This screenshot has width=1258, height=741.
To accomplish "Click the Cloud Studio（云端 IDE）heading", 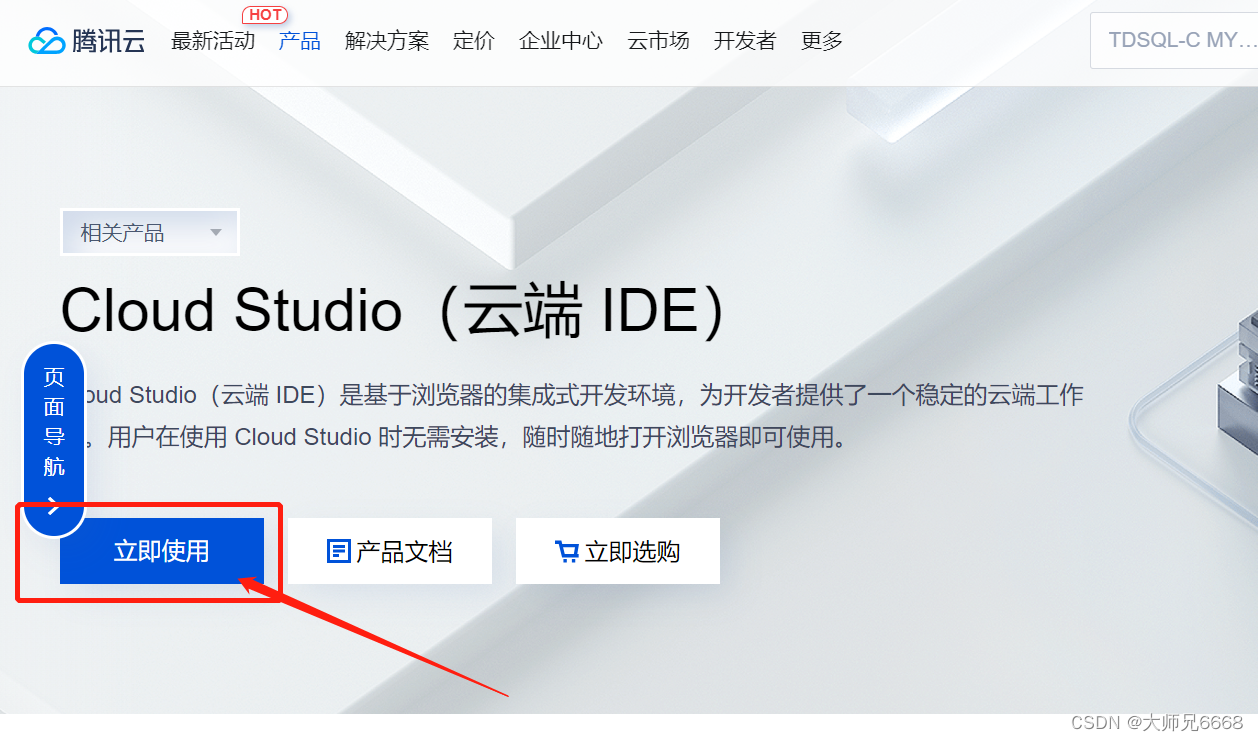I will pyautogui.click(x=393, y=311).
